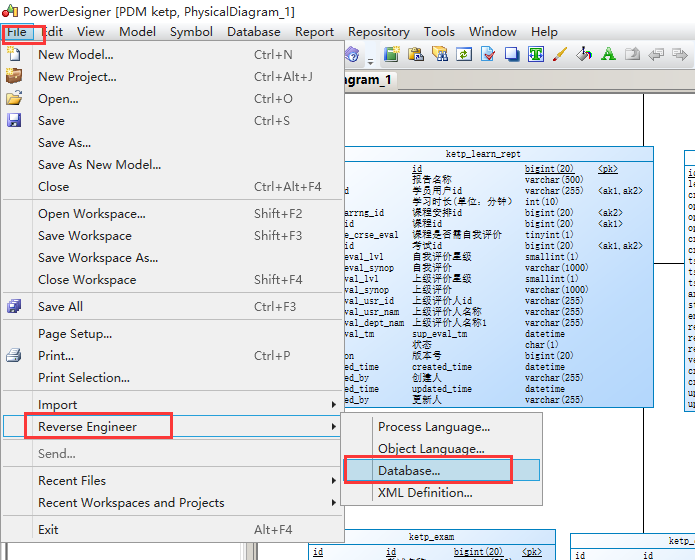The width and height of the screenshot is (695, 560).
Task: Click the ketp_exam table header
Action: click(x=432, y=537)
